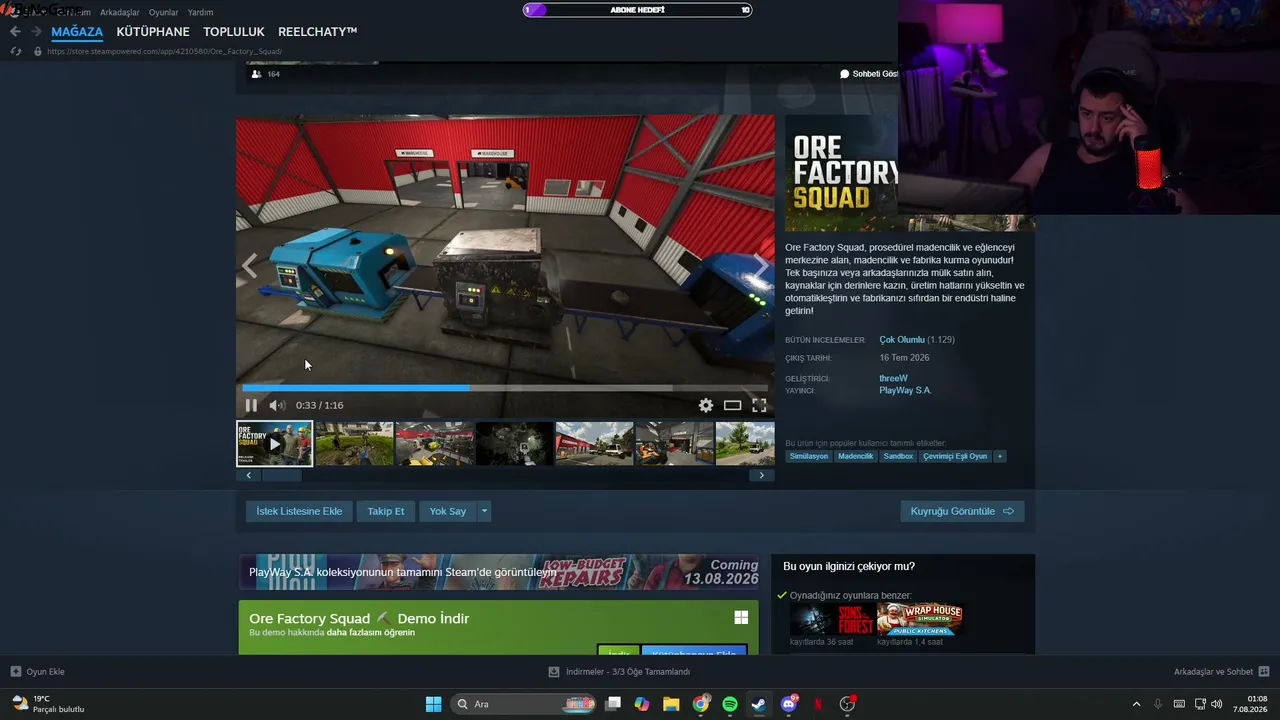
Task: Reload the store page
Action: coord(15,51)
